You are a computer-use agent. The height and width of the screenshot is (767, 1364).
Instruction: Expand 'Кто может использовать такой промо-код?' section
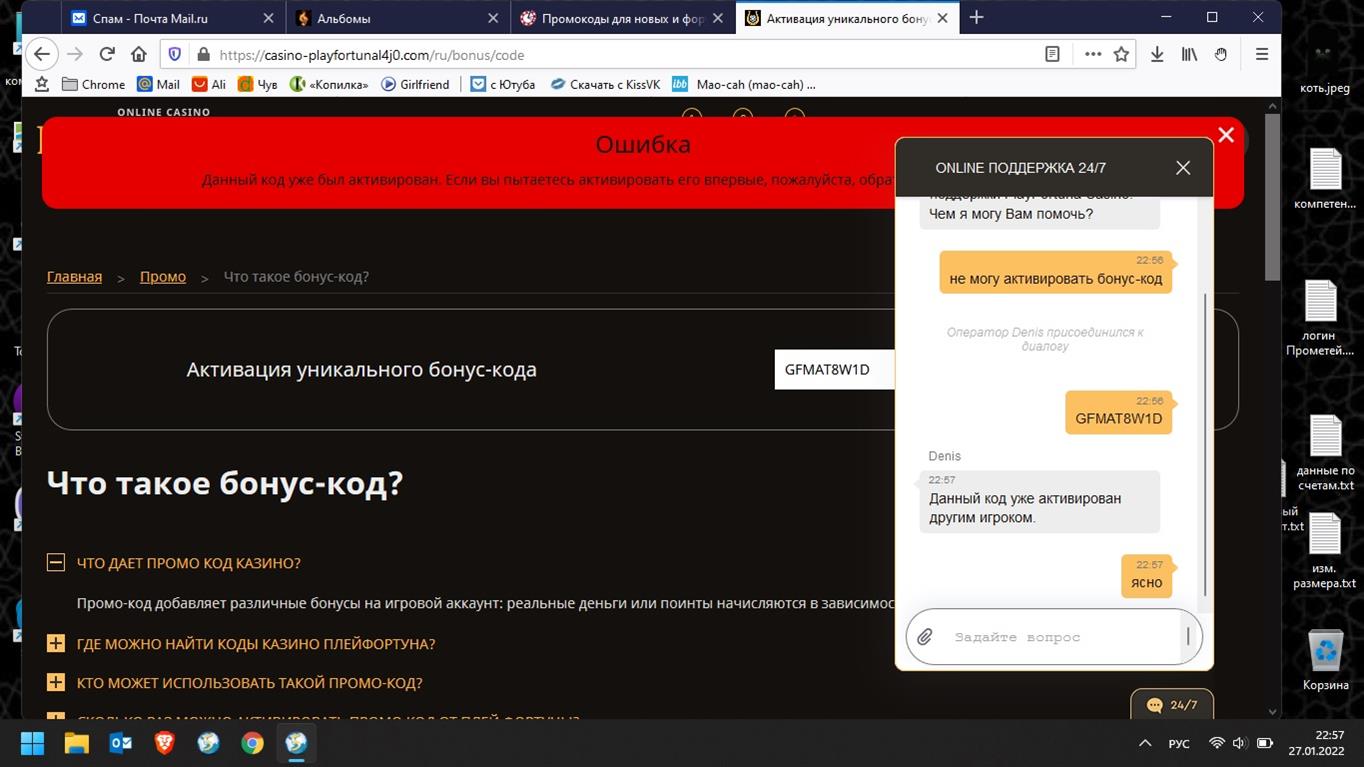click(56, 683)
